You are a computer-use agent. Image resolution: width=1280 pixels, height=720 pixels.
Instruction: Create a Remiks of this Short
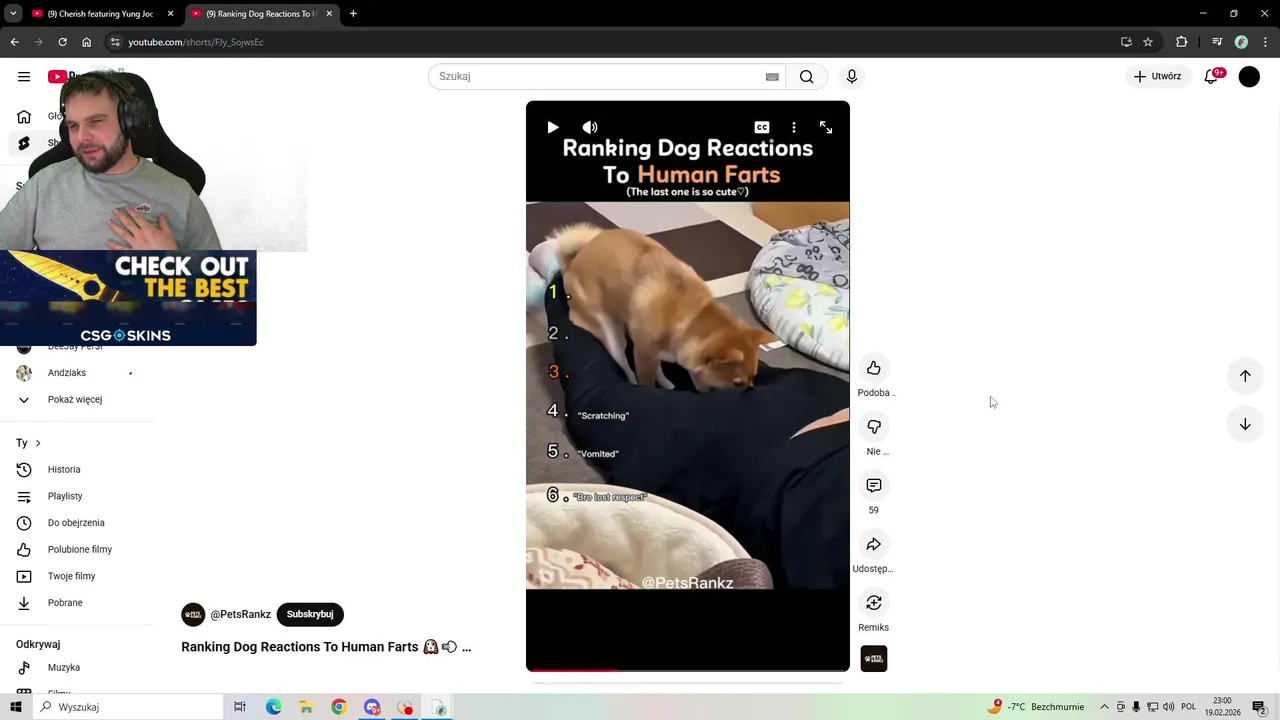point(874,603)
